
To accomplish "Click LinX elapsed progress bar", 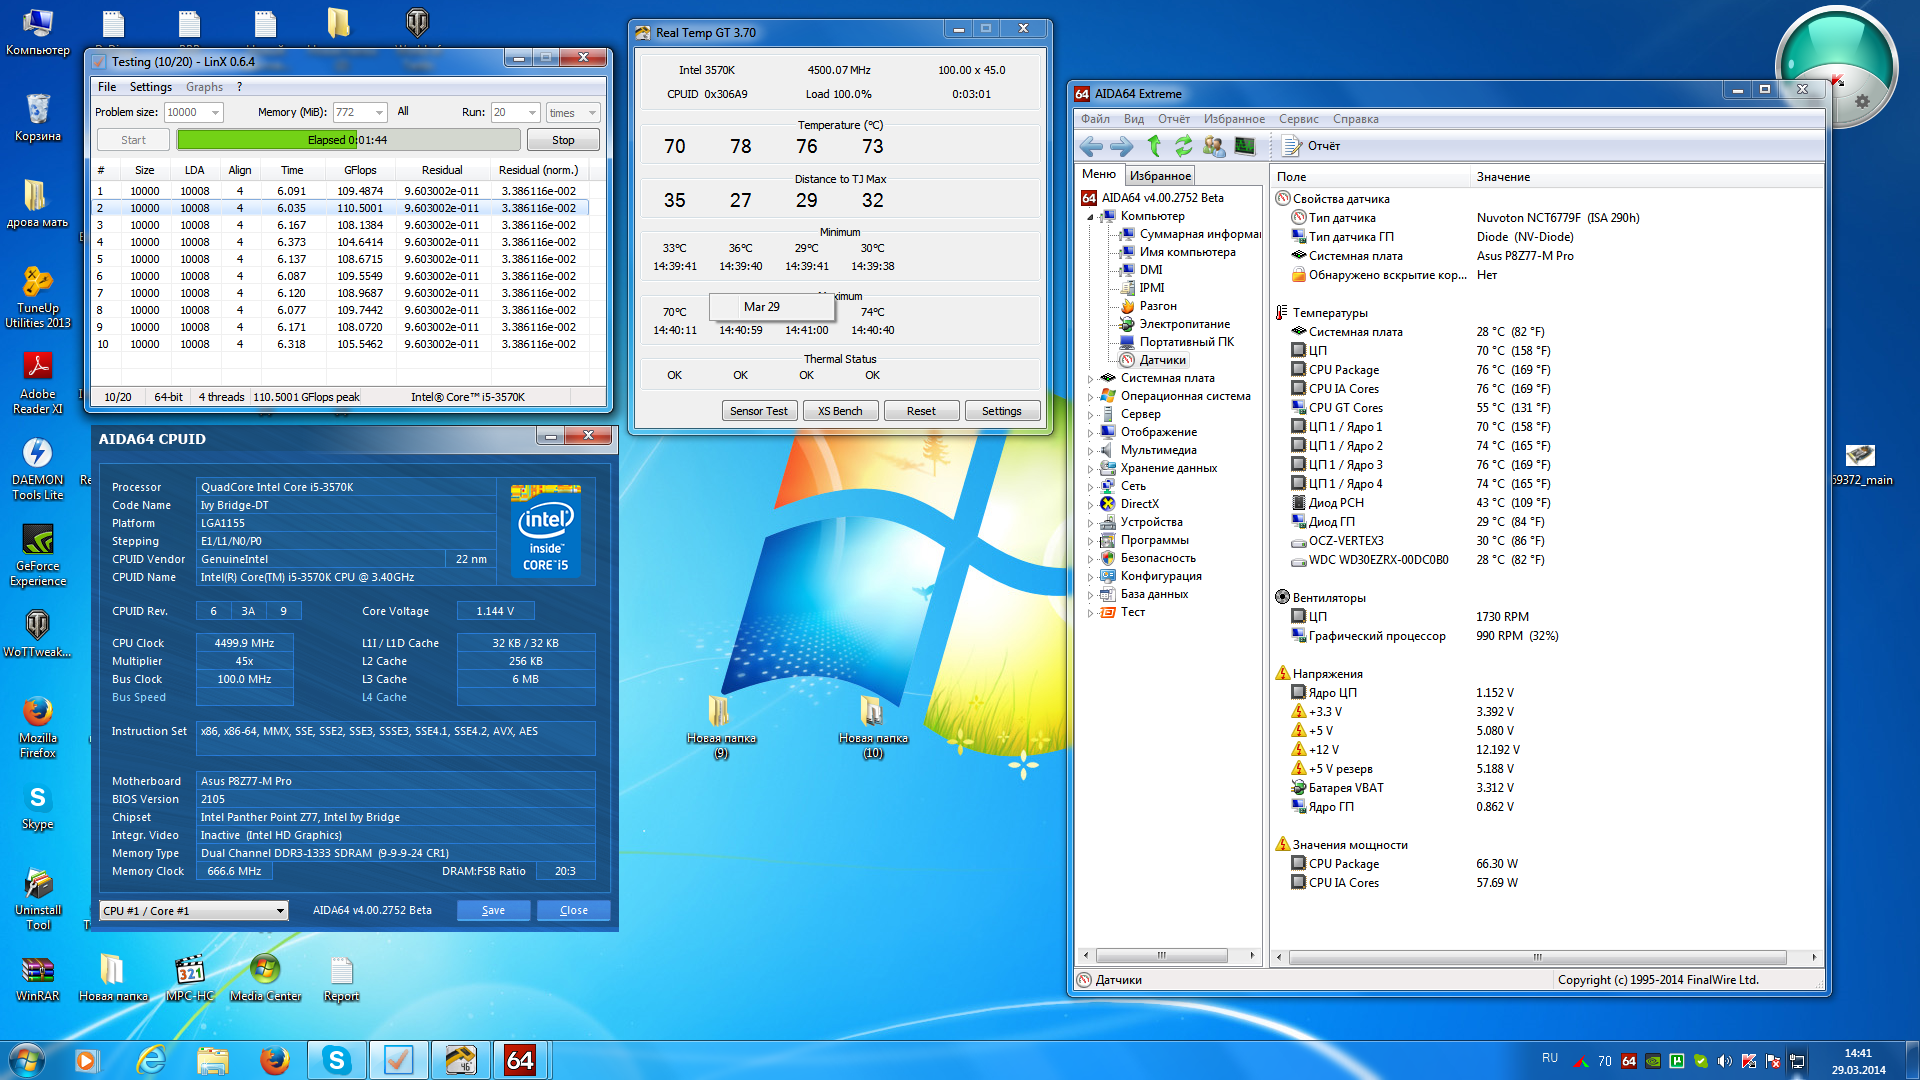I will click(348, 140).
